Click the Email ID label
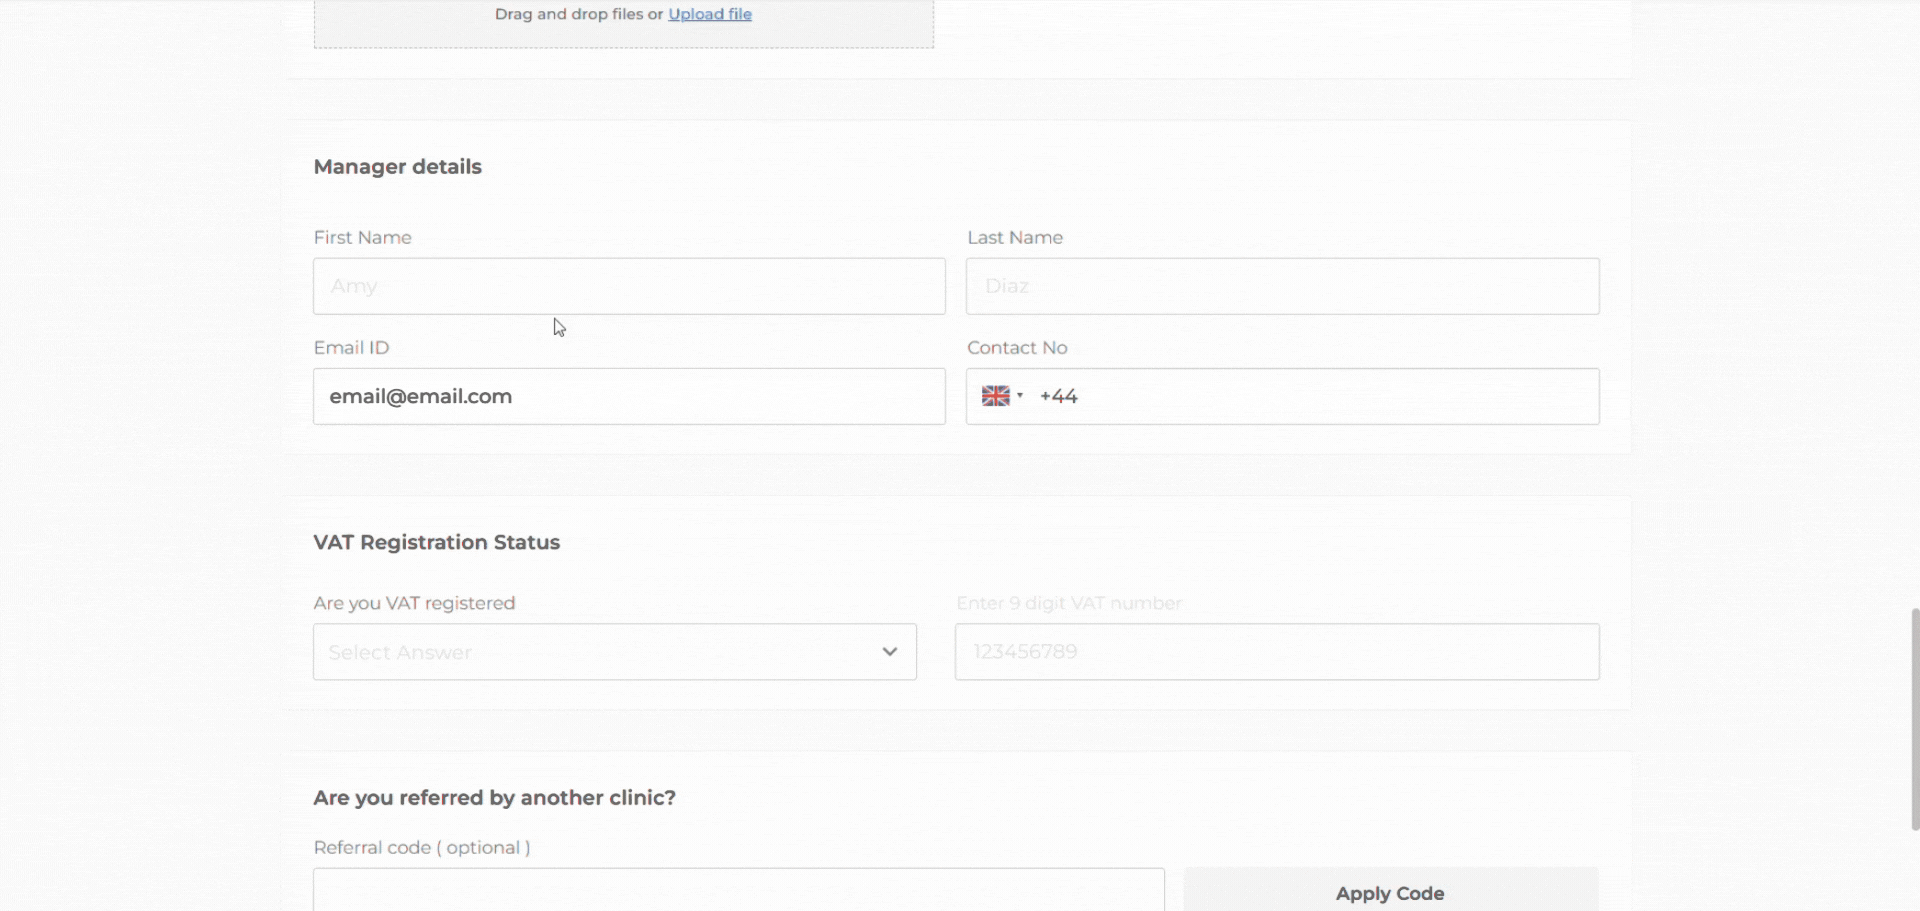 [x=352, y=348]
